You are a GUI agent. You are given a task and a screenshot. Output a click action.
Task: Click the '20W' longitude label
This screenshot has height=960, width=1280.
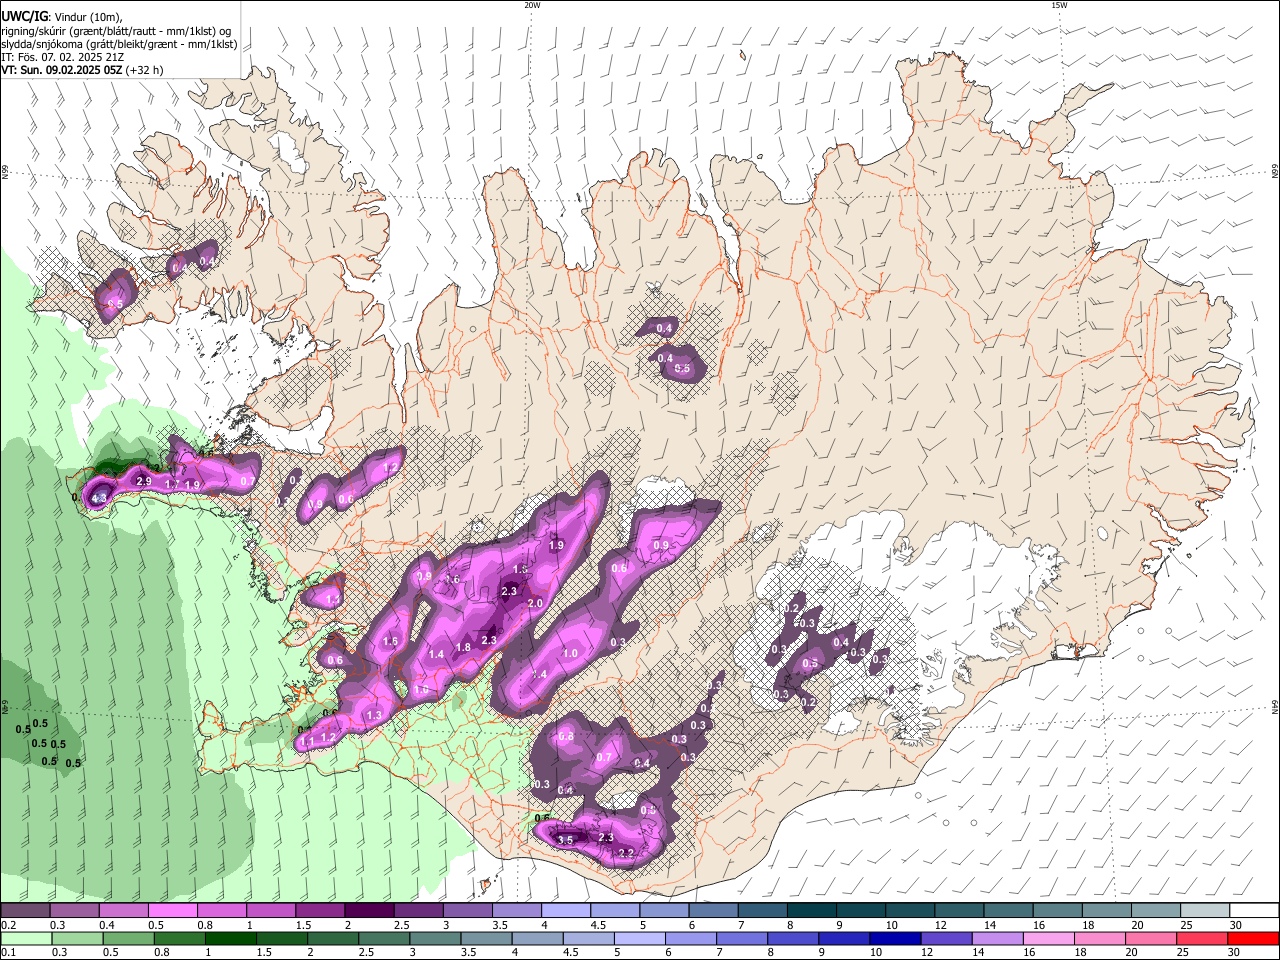(x=532, y=5)
